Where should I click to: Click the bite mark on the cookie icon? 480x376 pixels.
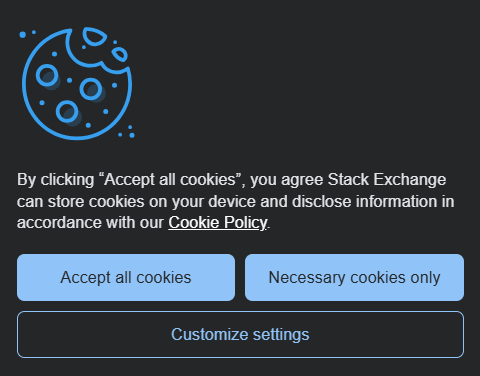(97, 55)
